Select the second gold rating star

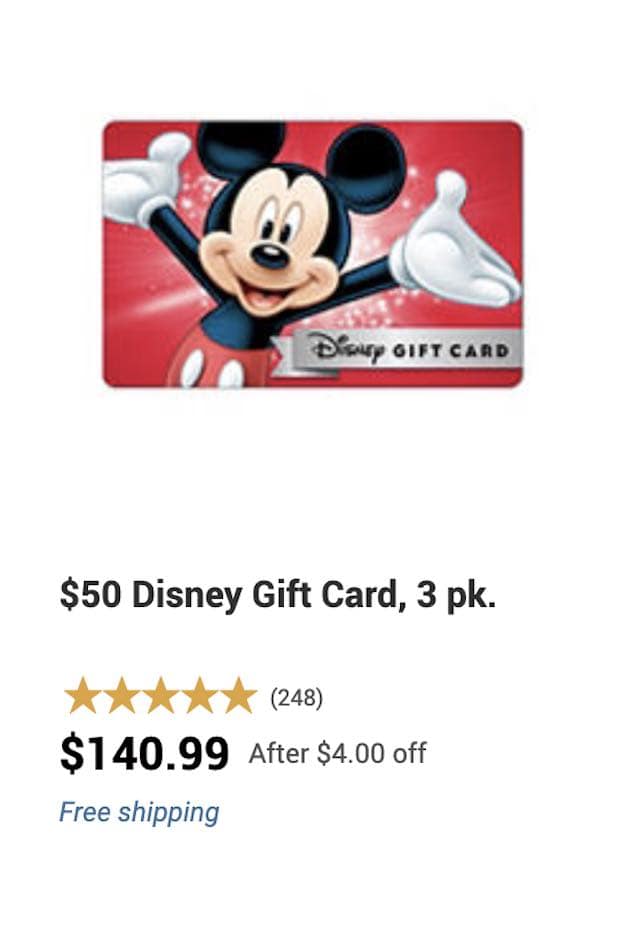(122, 696)
